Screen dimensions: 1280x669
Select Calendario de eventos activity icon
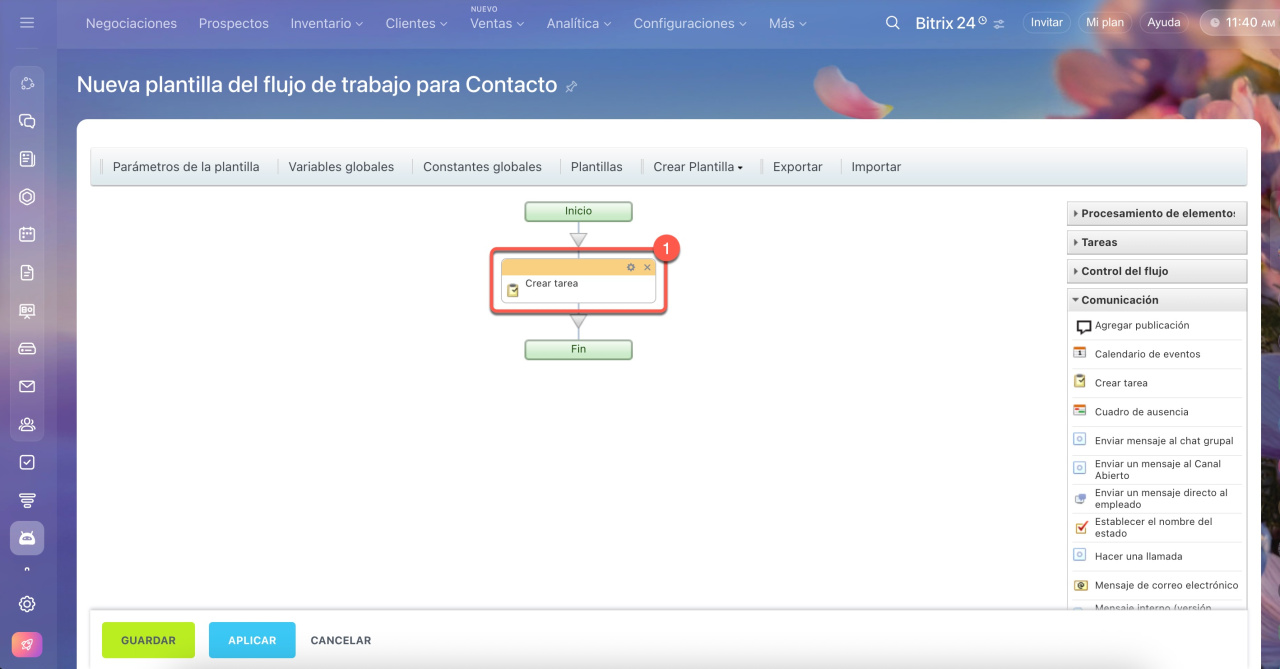(1080, 352)
